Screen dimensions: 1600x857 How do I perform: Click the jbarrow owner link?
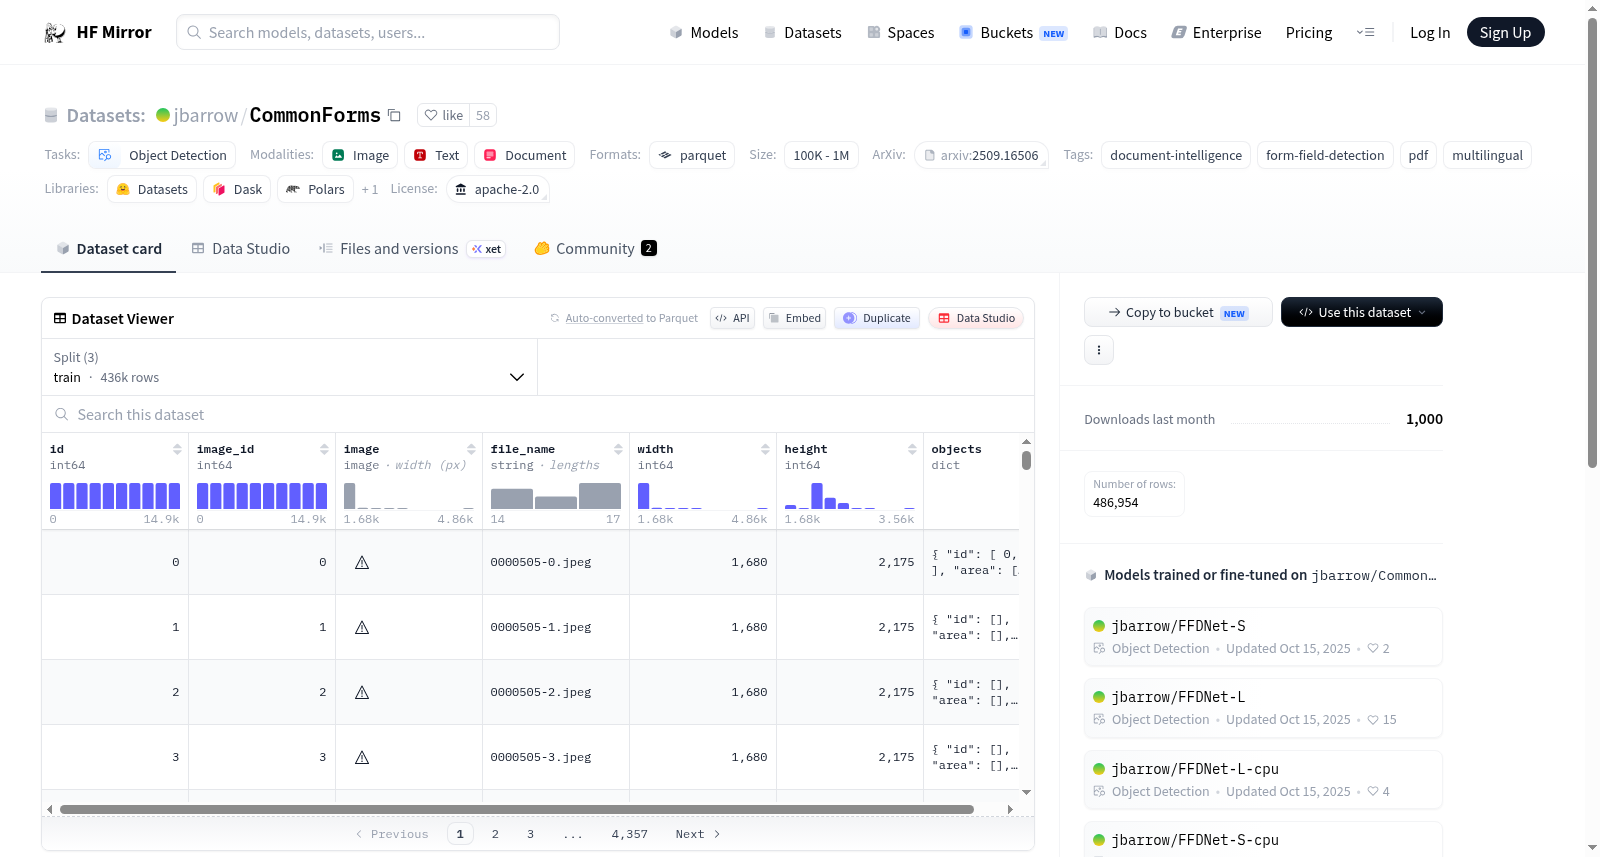pos(206,115)
